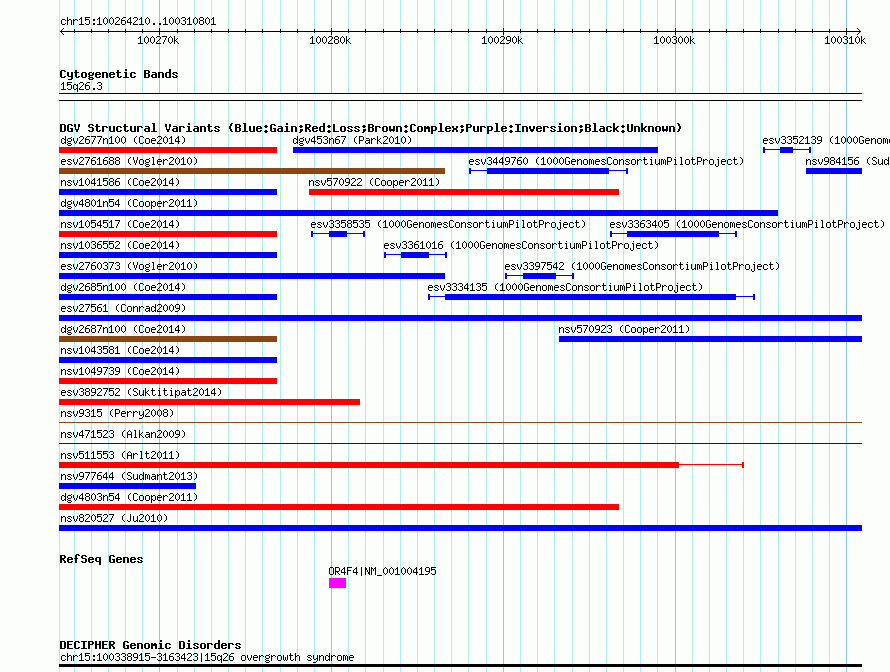
Task: Click the esv3449760 variant label
Action: point(606,161)
